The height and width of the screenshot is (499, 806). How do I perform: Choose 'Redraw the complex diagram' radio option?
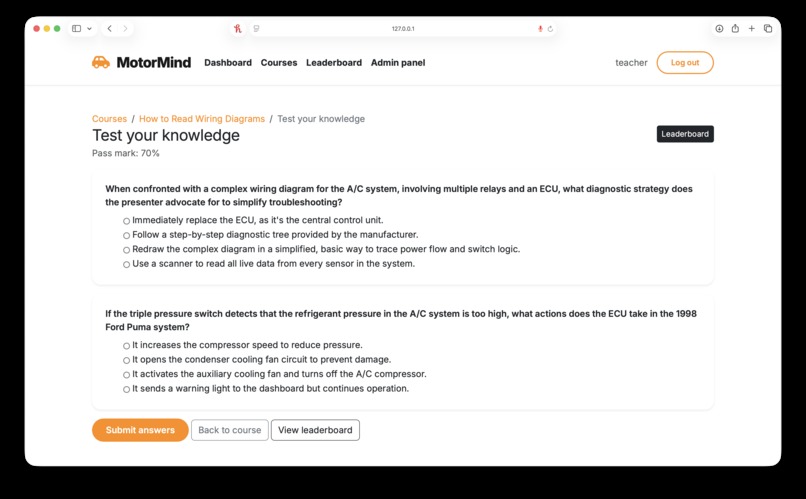pos(126,250)
